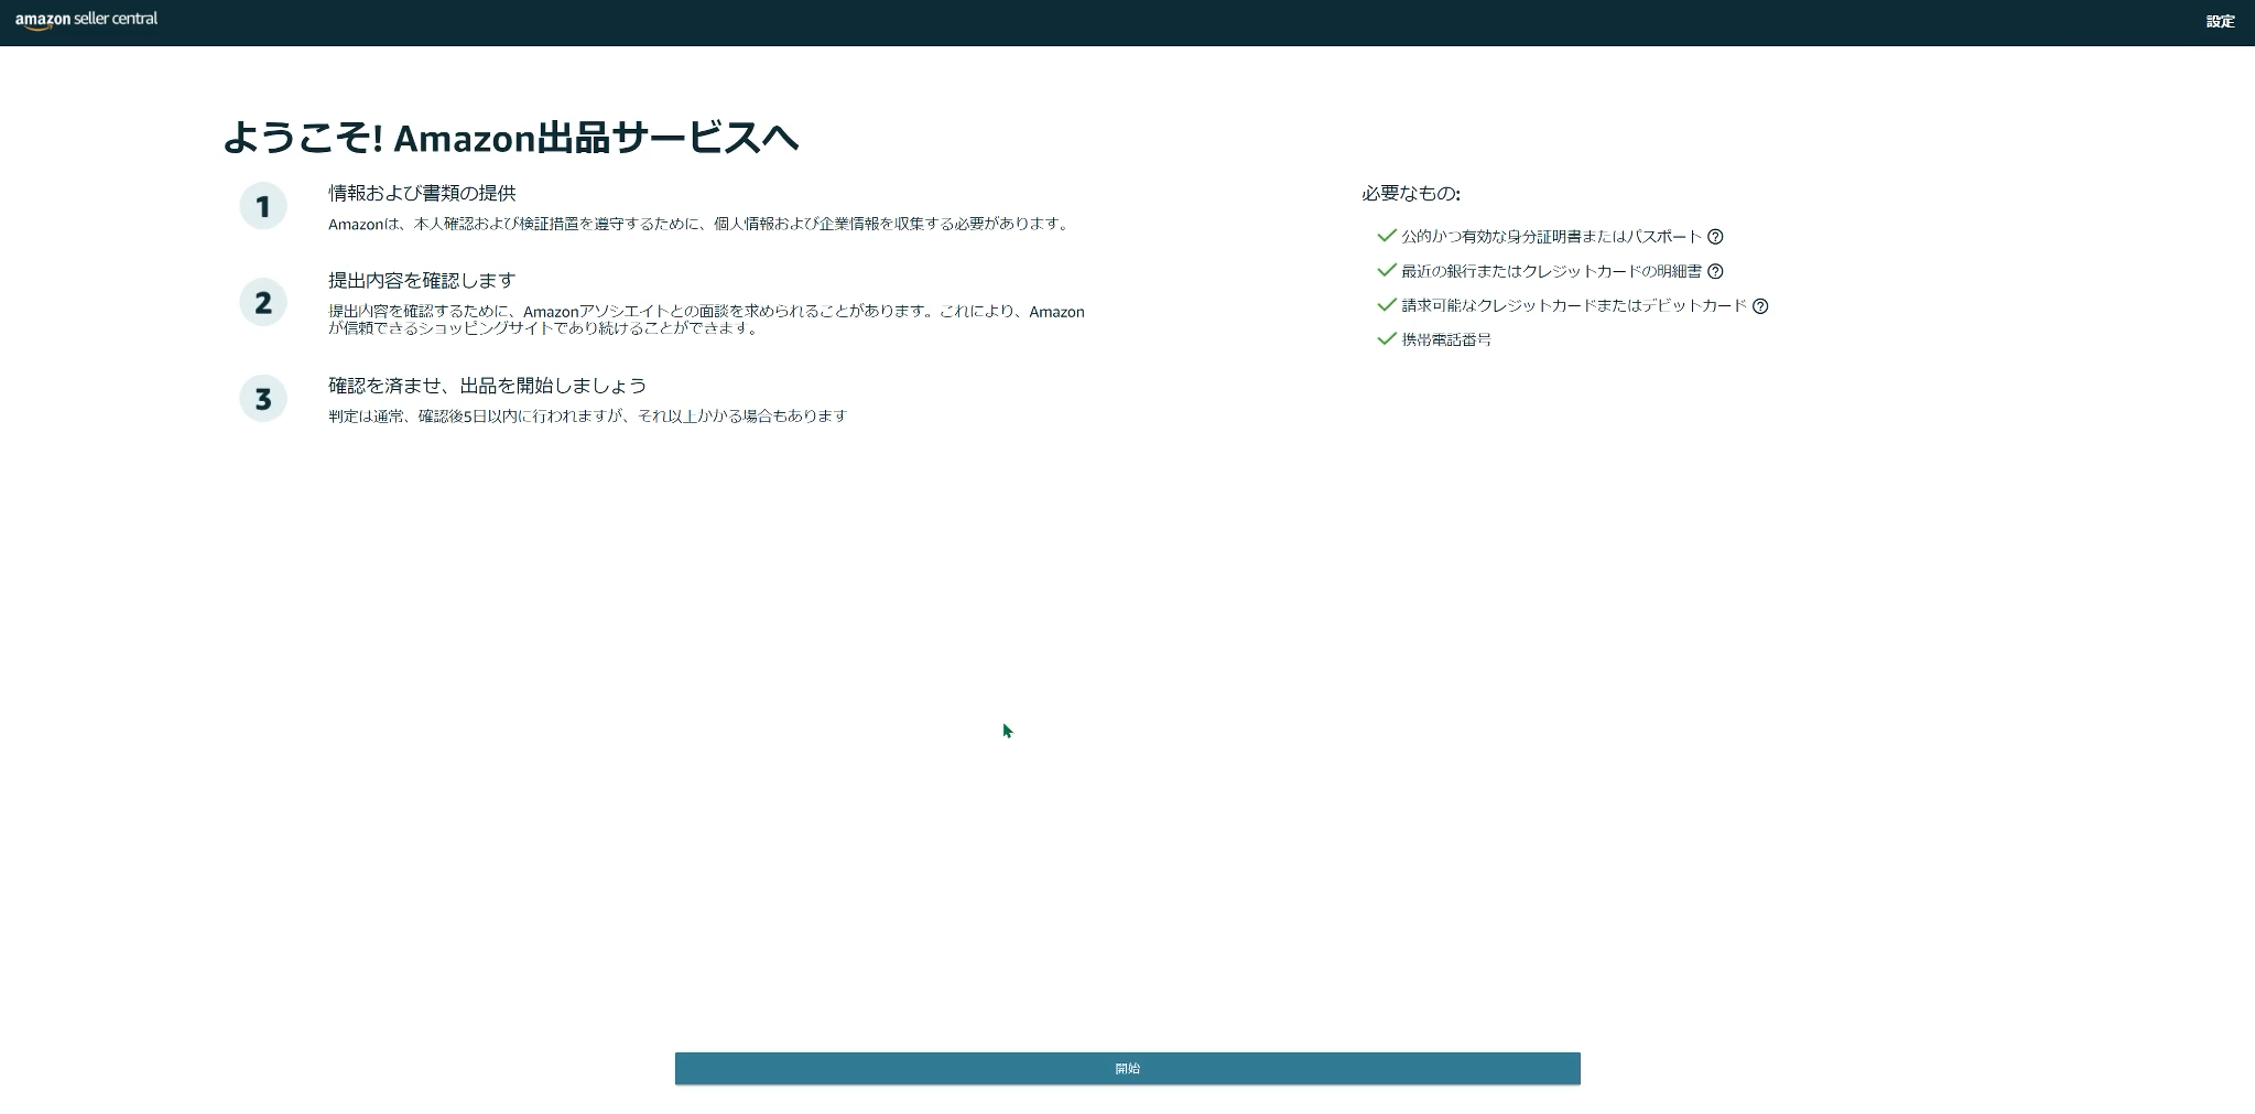Click the paragraph mentioning Amazonアソシエイトとの面談
This screenshot has width=2255, height=1114.
[x=706, y=319]
